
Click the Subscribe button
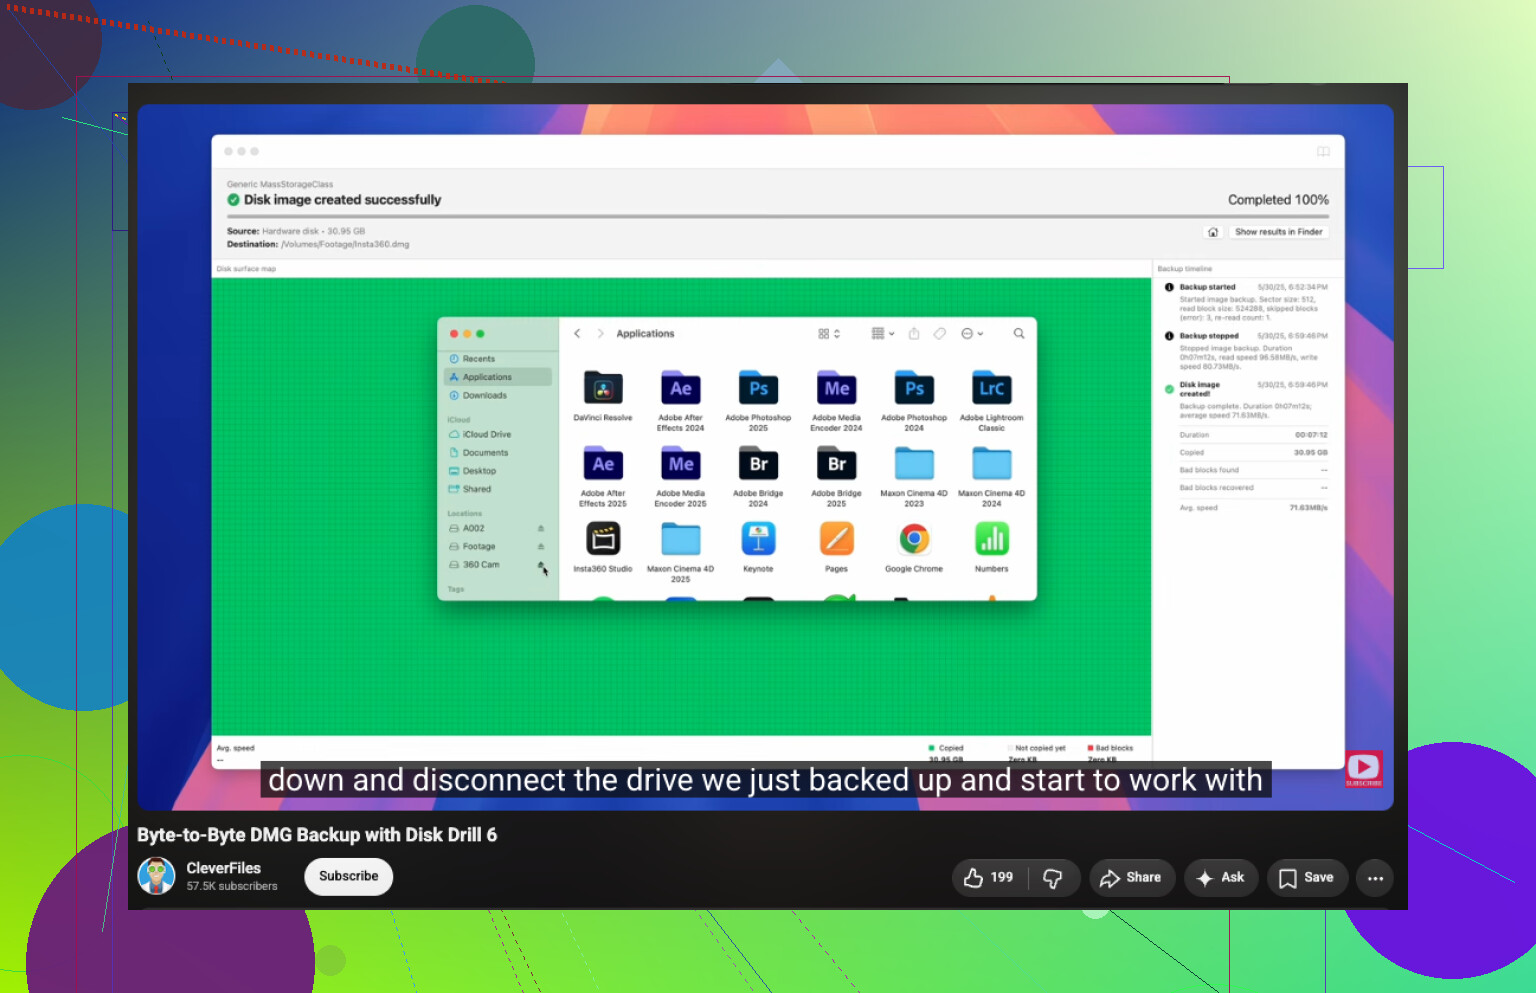pyautogui.click(x=349, y=877)
